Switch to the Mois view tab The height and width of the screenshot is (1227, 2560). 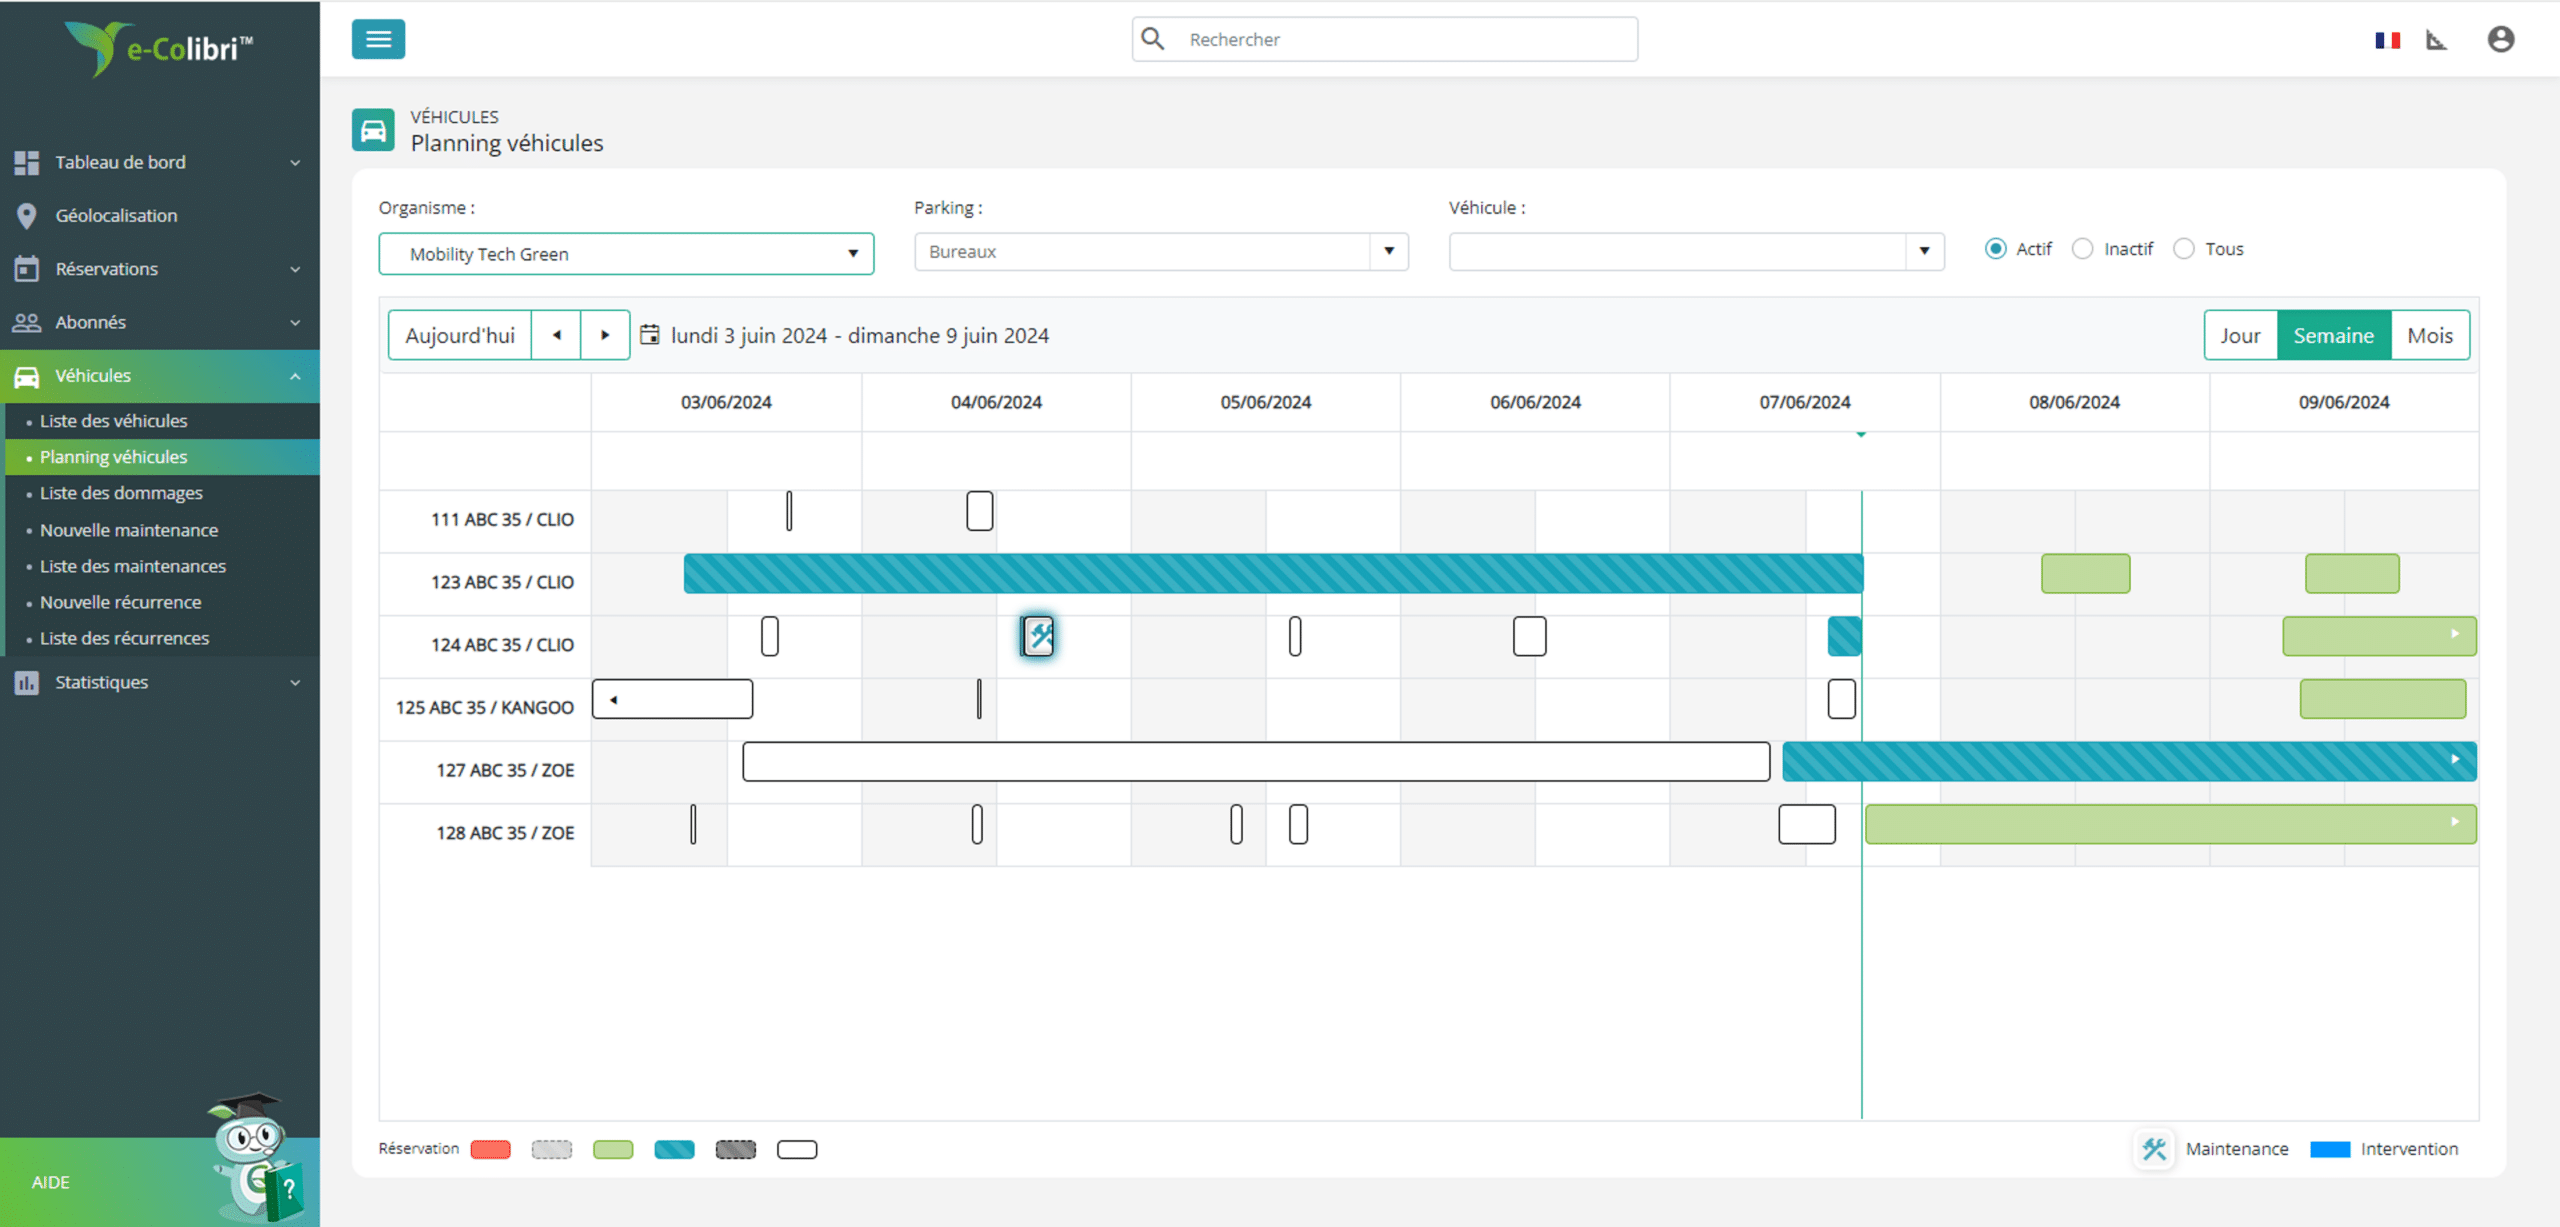point(2430,335)
